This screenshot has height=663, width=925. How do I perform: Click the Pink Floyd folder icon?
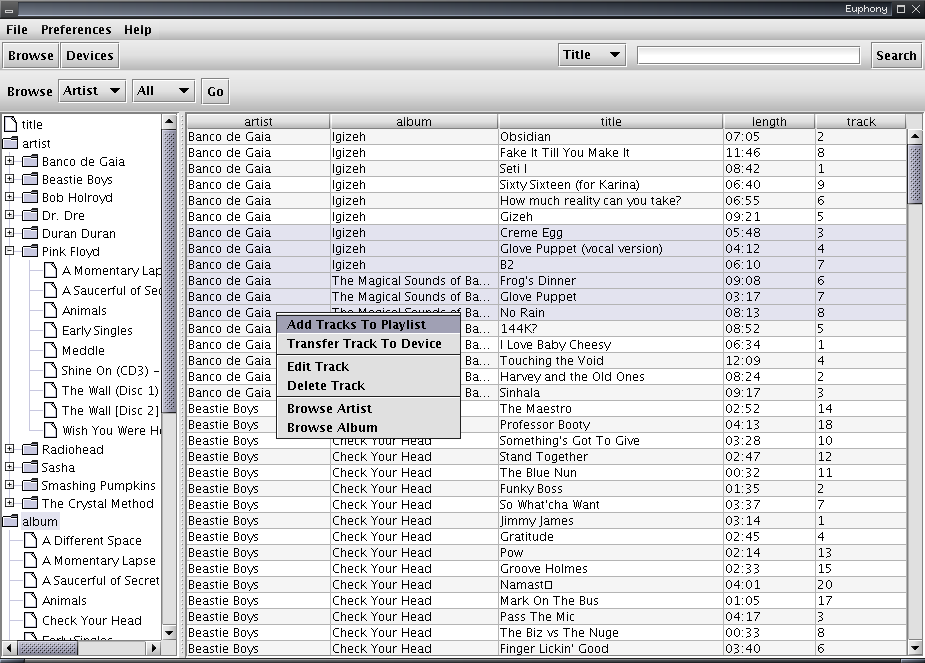tap(30, 251)
